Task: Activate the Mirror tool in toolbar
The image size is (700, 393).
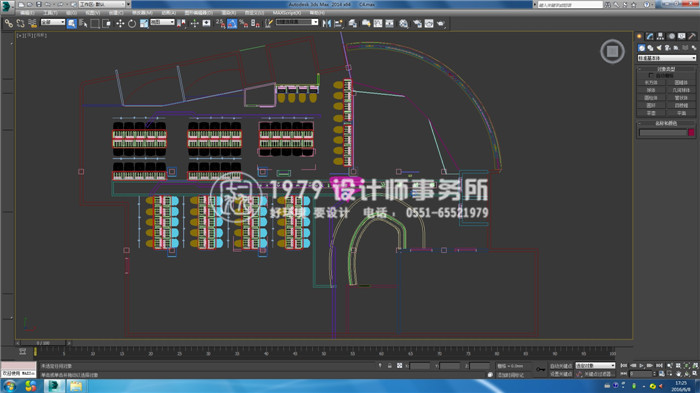Action: coord(327,24)
